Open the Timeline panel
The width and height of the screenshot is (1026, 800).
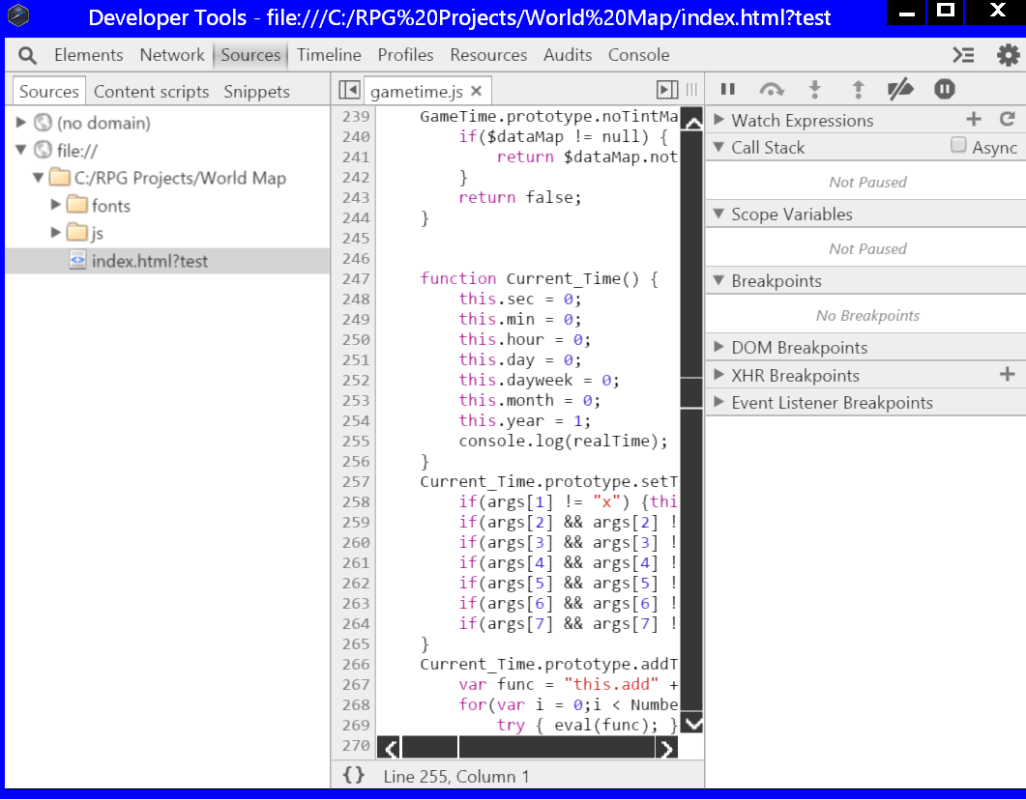pos(329,55)
